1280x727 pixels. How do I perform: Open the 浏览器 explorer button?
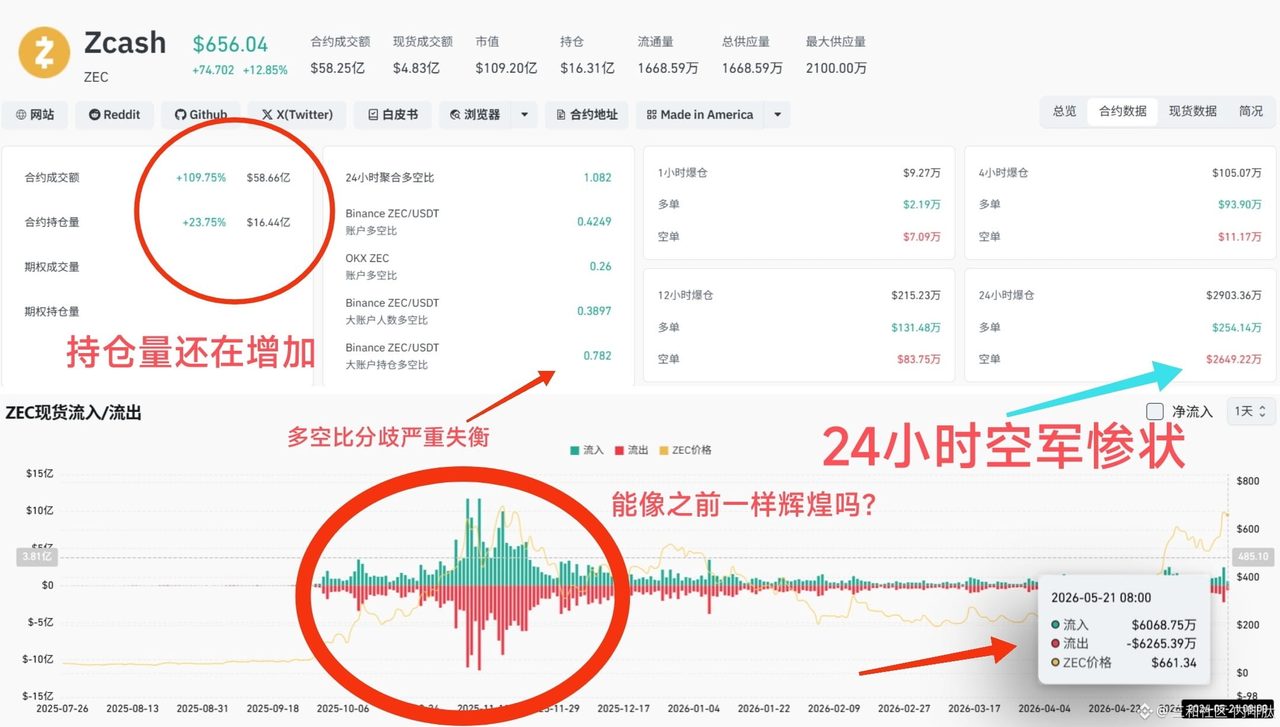pos(476,115)
